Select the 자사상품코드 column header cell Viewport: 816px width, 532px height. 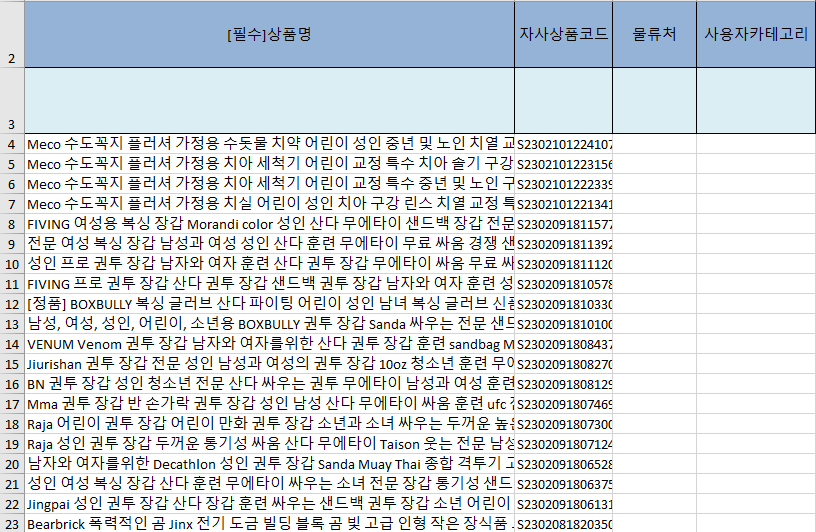pyautogui.click(x=564, y=34)
